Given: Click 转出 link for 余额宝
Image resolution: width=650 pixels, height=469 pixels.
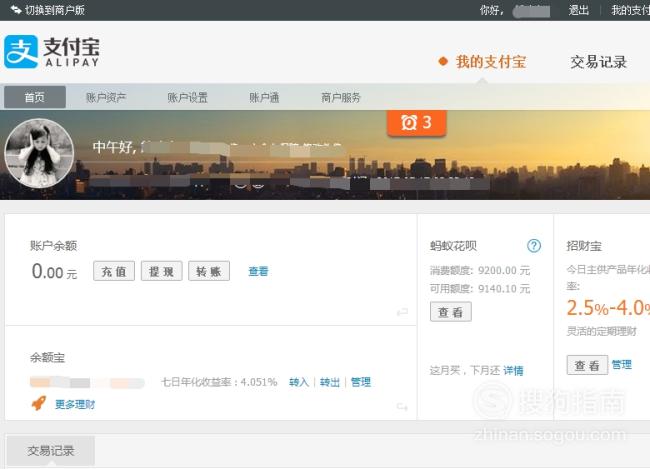Looking at the screenshot, I should pyautogui.click(x=330, y=382).
